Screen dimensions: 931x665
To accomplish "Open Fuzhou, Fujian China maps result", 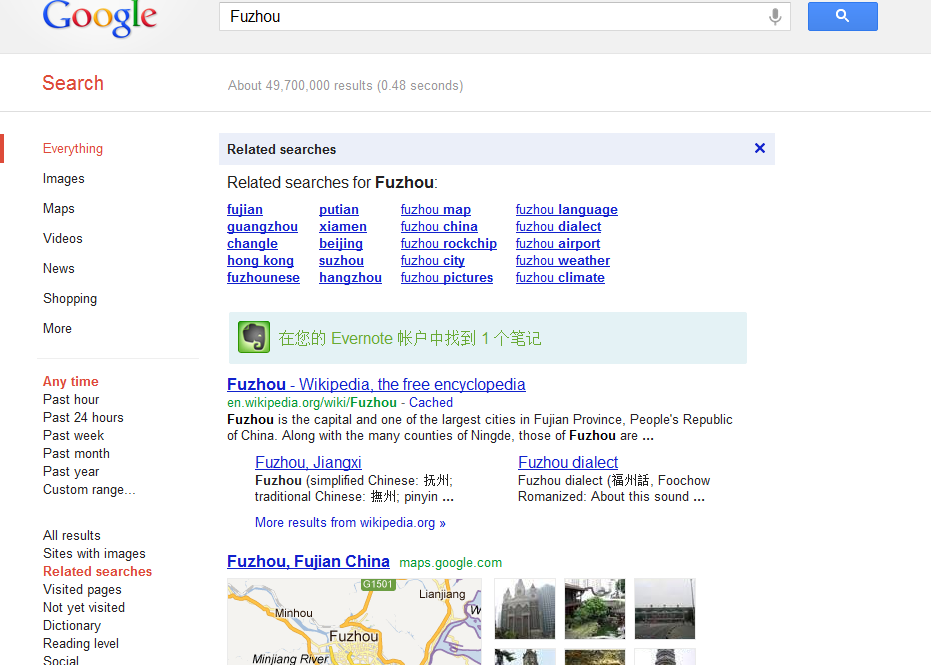I will point(308,561).
